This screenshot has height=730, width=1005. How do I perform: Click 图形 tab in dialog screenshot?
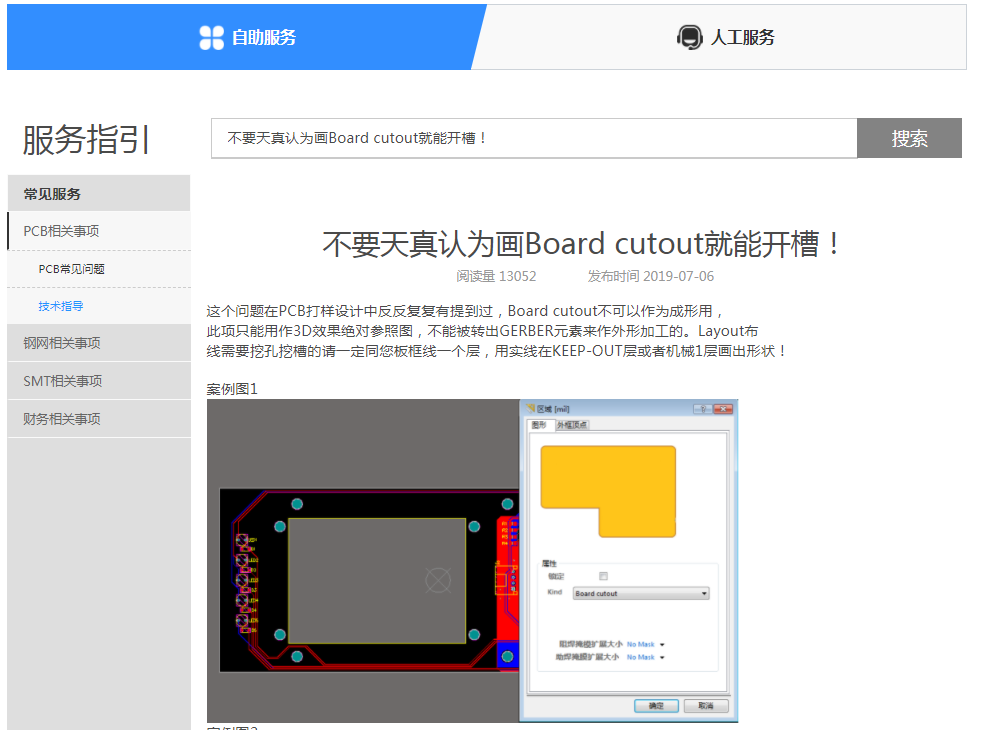coord(539,425)
